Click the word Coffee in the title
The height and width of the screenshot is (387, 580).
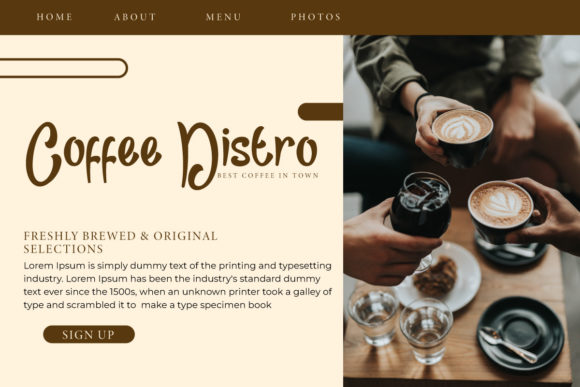click(93, 154)
